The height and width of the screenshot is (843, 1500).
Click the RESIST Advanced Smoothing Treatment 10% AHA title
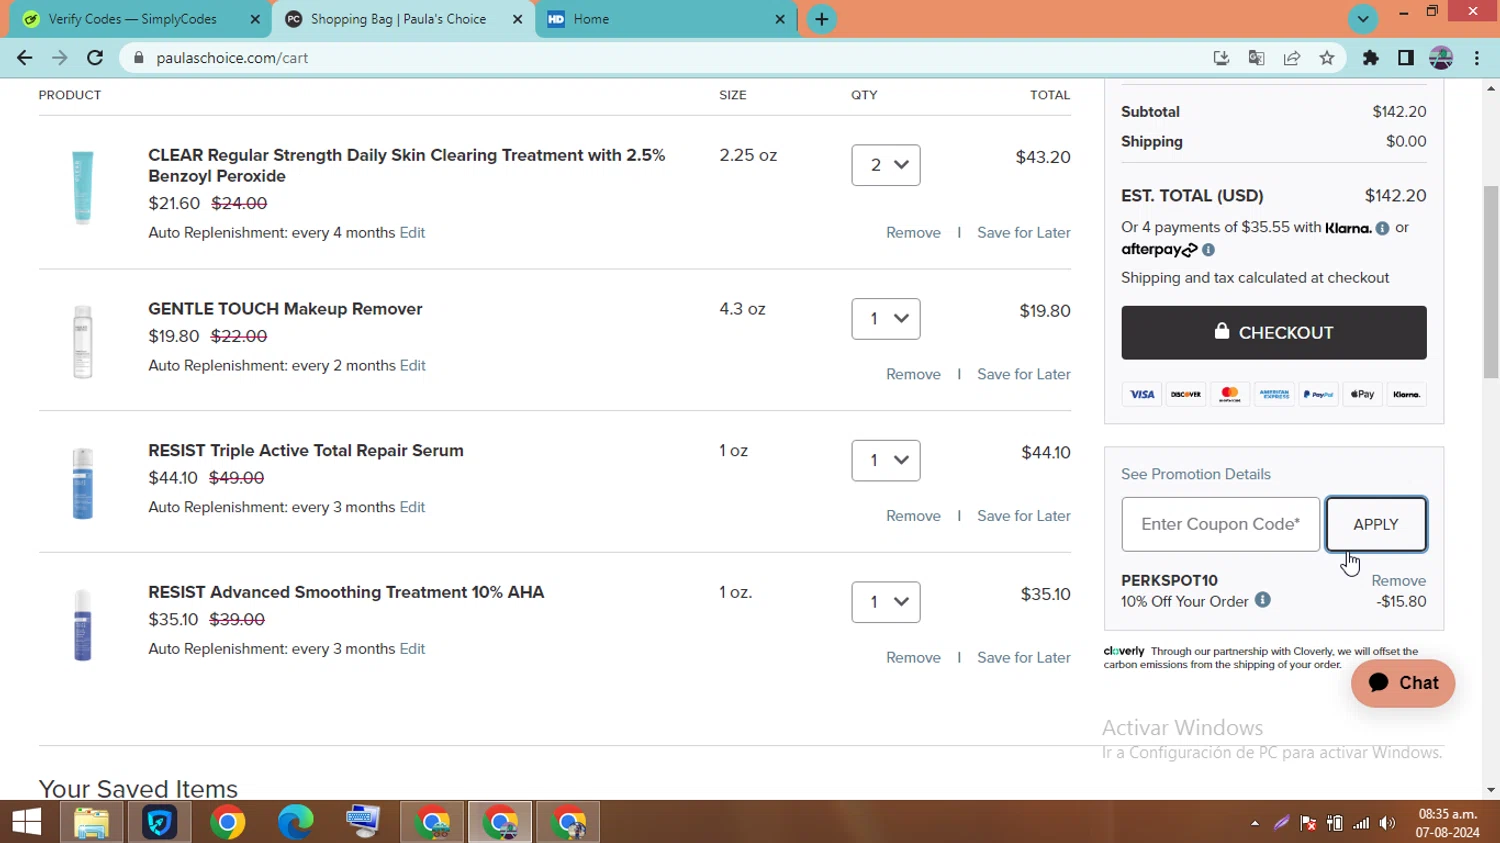346,592
